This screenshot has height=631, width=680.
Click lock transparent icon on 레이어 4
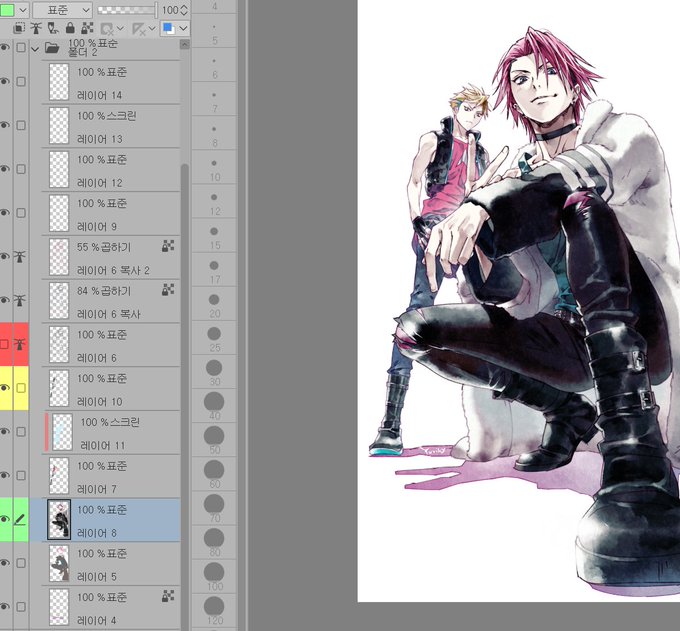pos(168,596)
